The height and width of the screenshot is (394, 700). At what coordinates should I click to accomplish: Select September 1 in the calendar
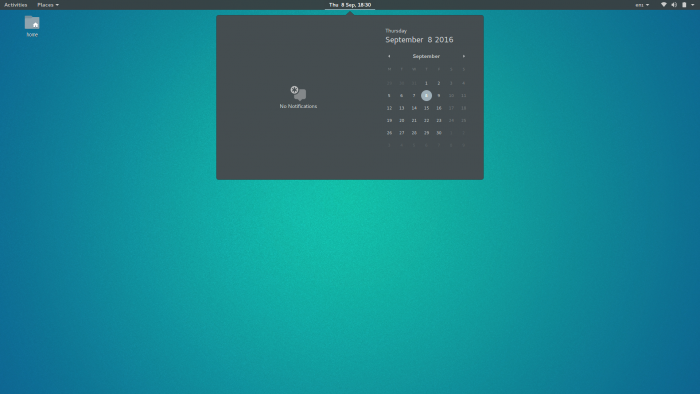tap(426, 83)
